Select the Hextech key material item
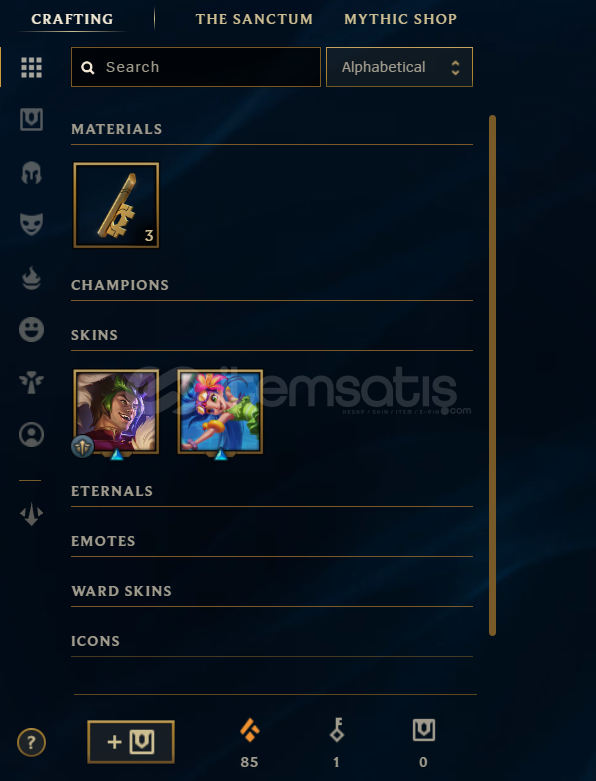Screen dimensions: 596x781 click(x=116, y=205)
